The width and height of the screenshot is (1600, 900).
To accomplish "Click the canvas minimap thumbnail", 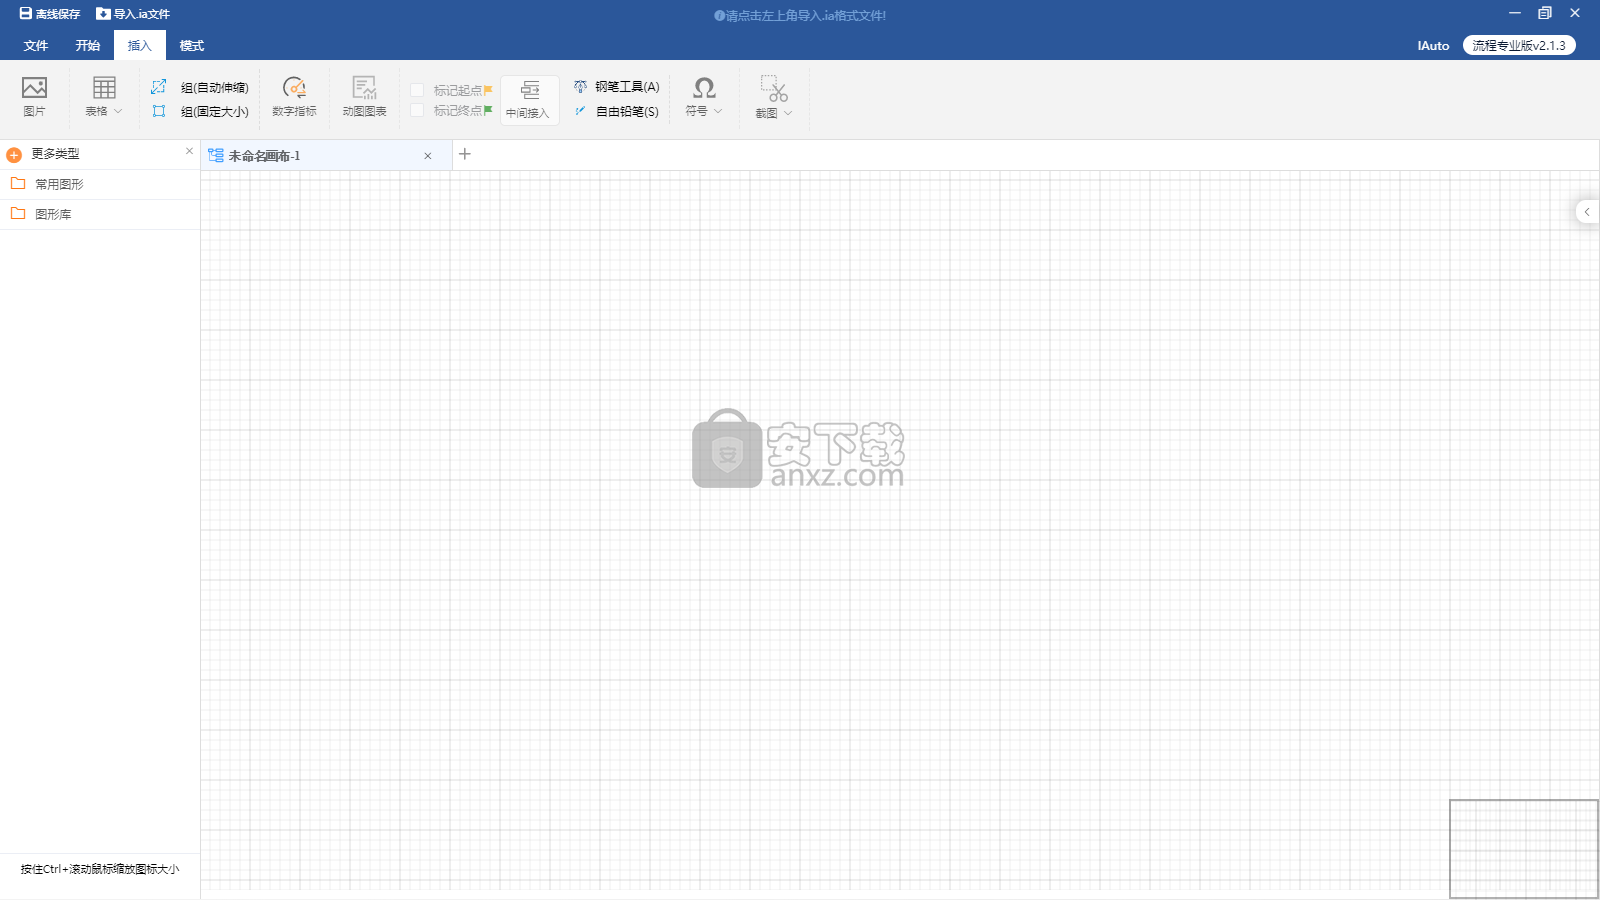I will tap(1524, 849).
